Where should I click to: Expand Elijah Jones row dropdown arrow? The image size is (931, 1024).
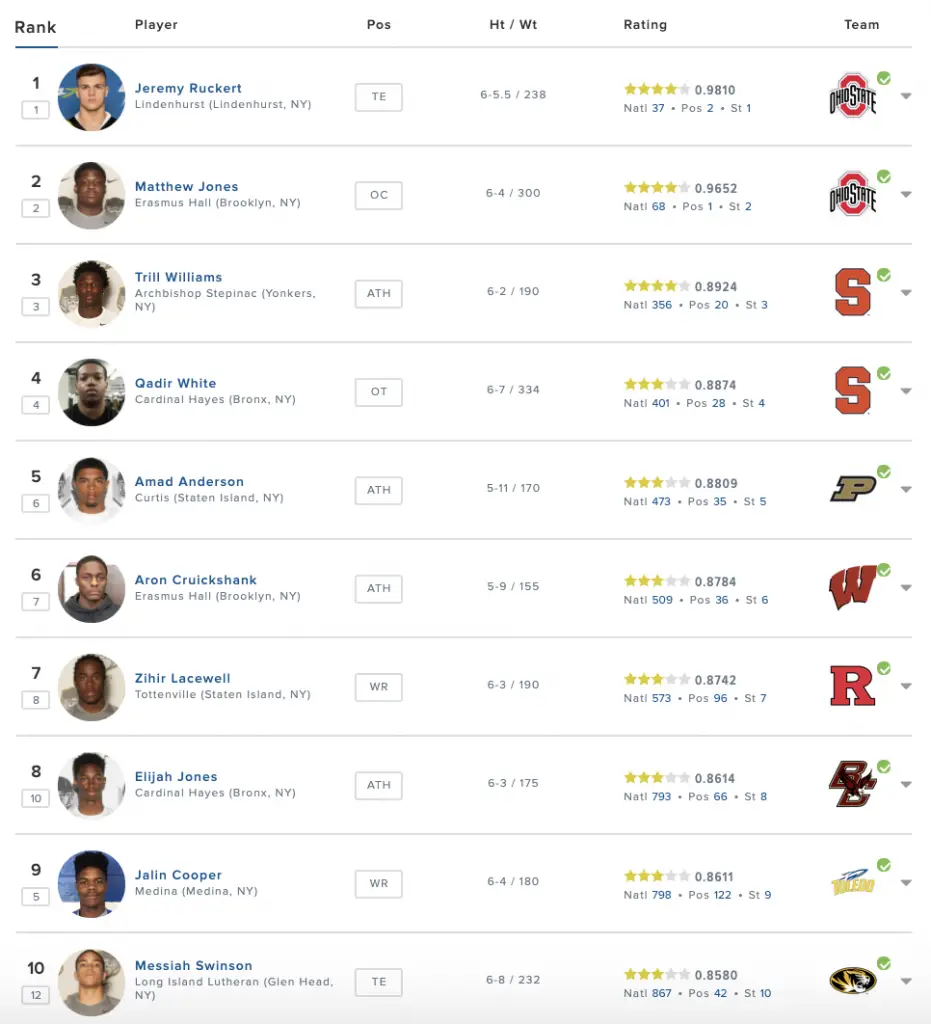tap(906, 784)
